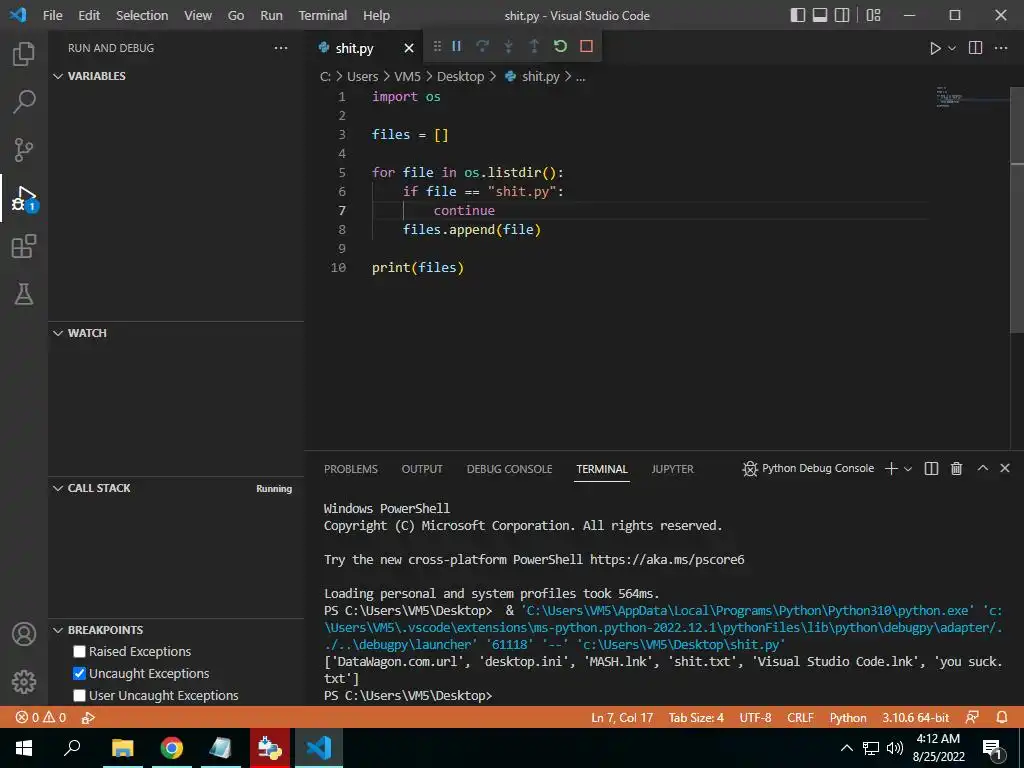The height and width of the screenshot is (768, 1024).
Task: Split the editor right
Action: click(x=976, y=48)
